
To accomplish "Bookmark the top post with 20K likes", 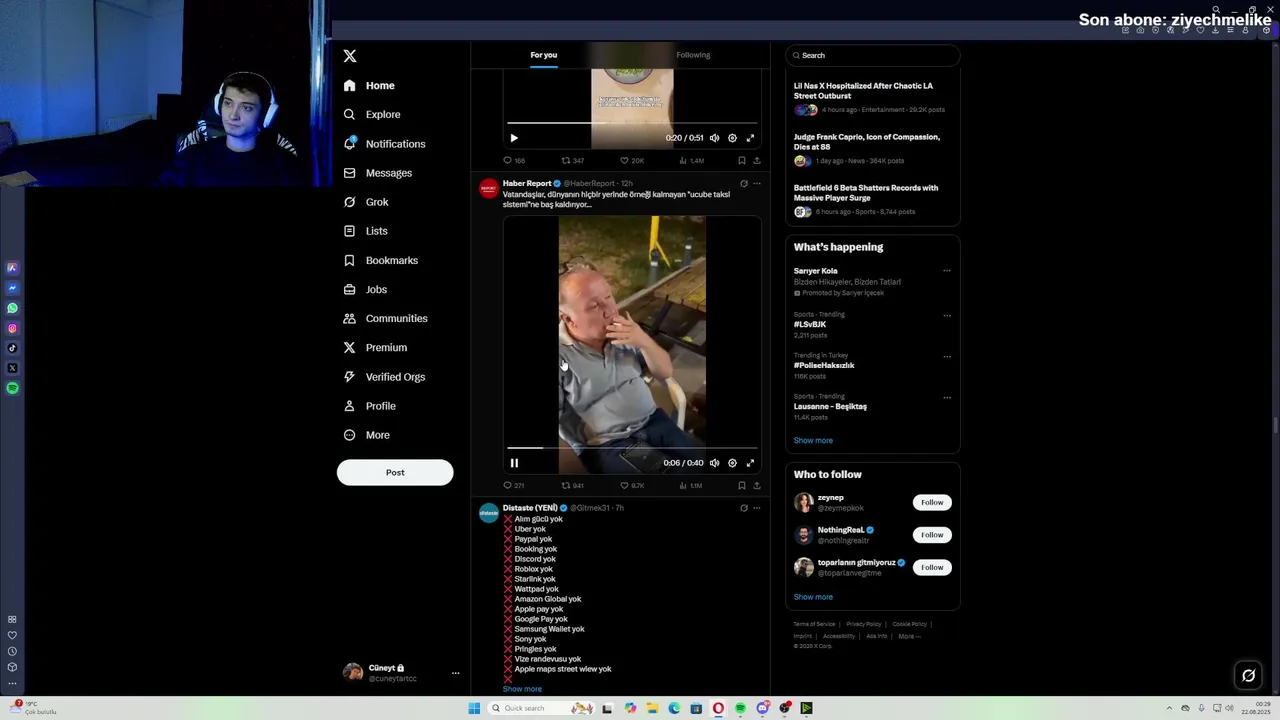I will point(741,160).
